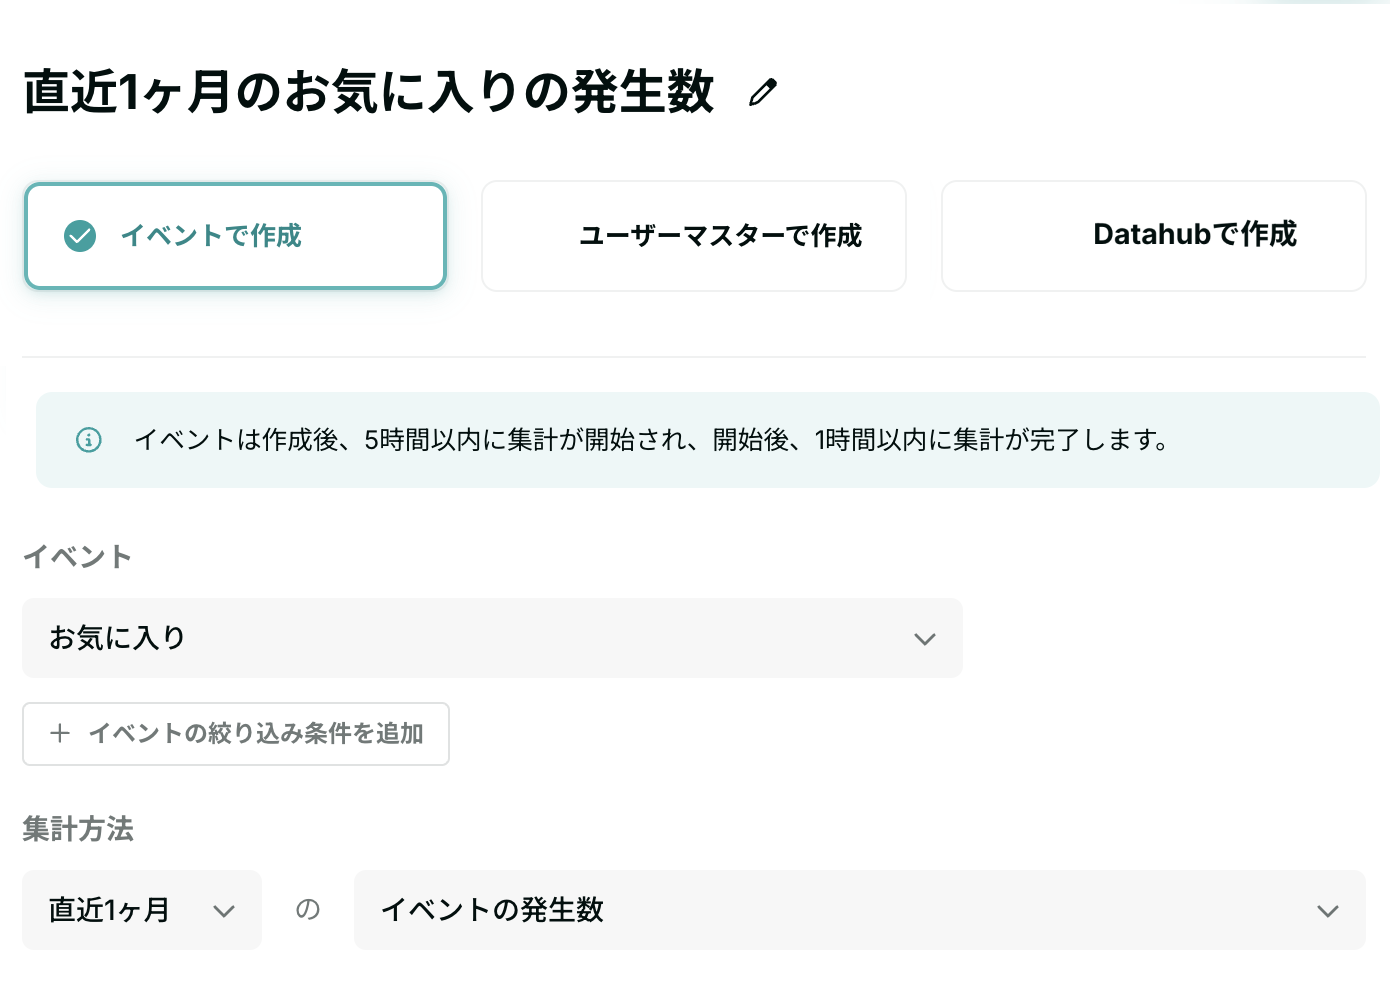Click the イベント section label

point(78,557)
